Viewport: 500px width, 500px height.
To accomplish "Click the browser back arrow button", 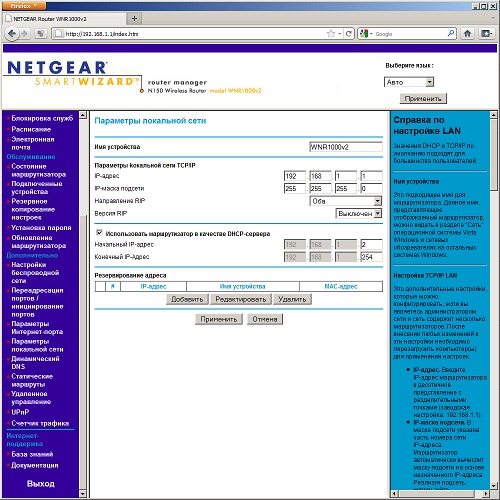I will [x=12, y=34].
